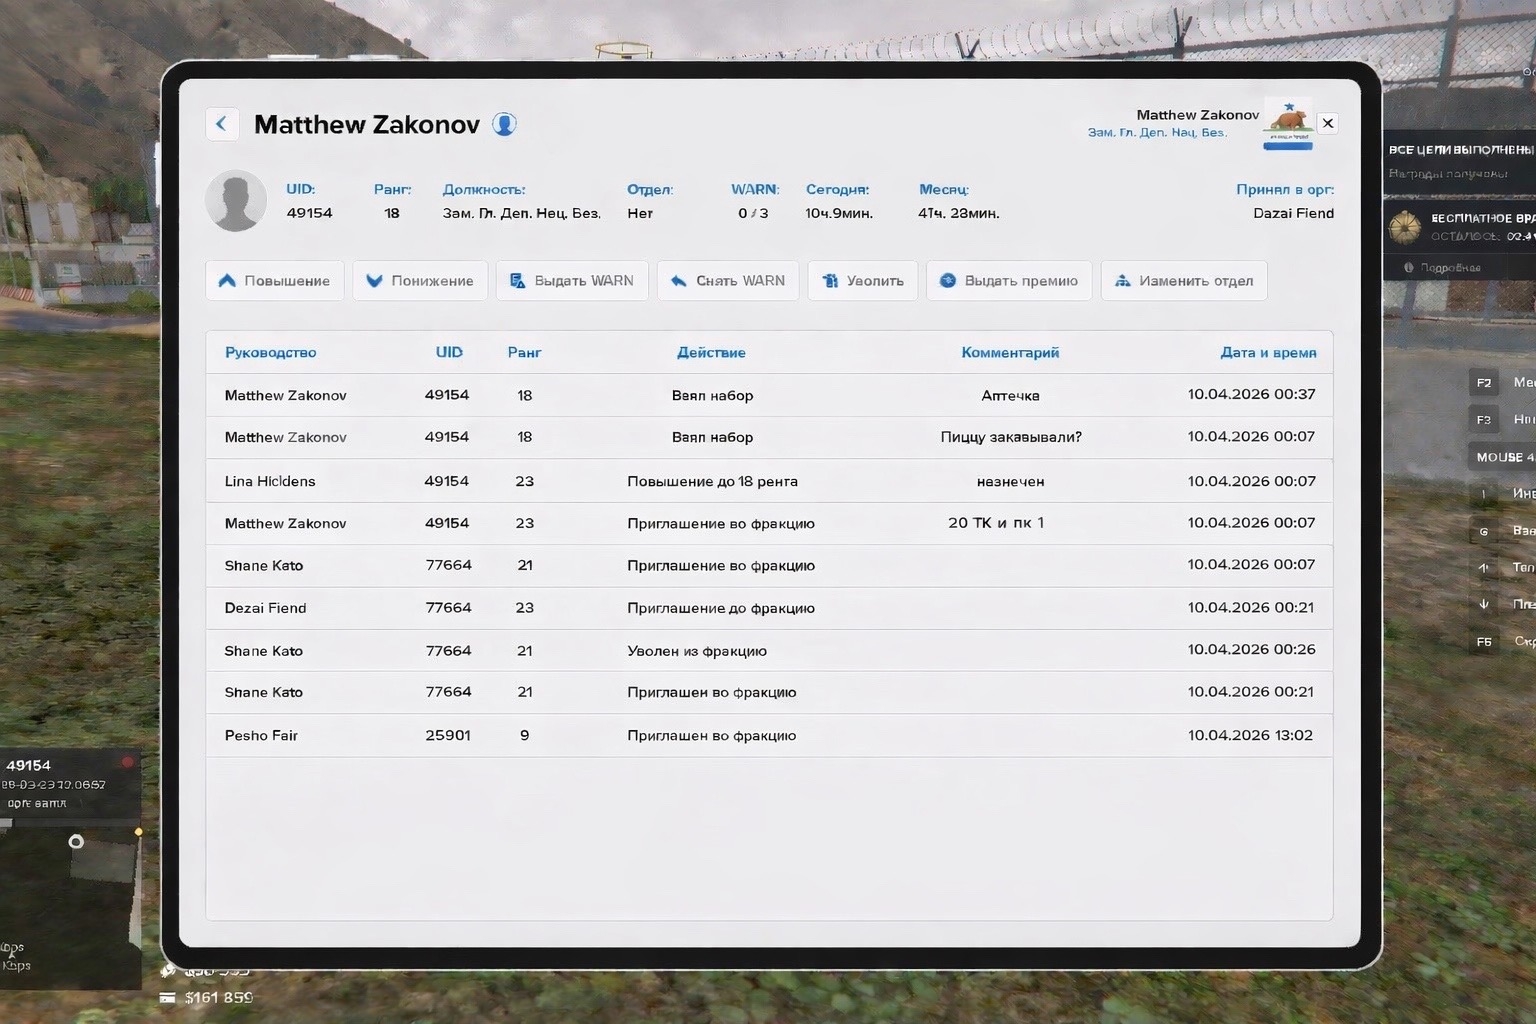The height and width of the screenshot is (1024, 1536).
Task: Click Dezai Fiend under Принял в орг
Action: [1292, 213]
